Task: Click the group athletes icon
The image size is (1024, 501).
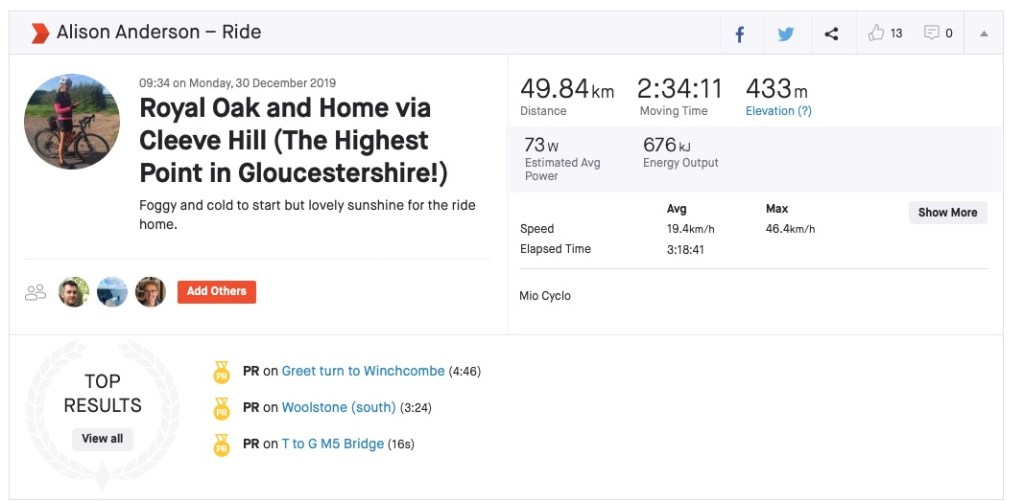Action: [x=36, y=292]
